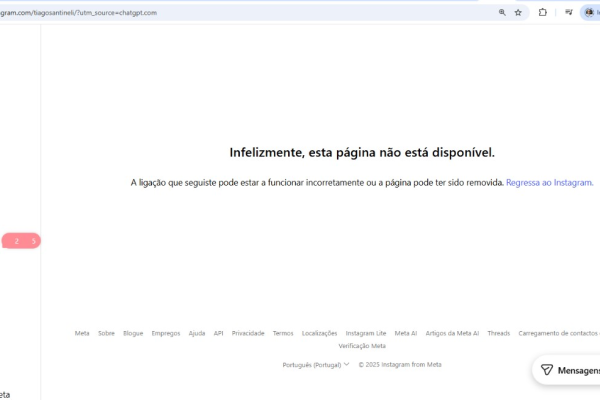Open the Threads footer link
Image resolution: width=600 pixels, height=400 pixels.
tap(499, 333)
